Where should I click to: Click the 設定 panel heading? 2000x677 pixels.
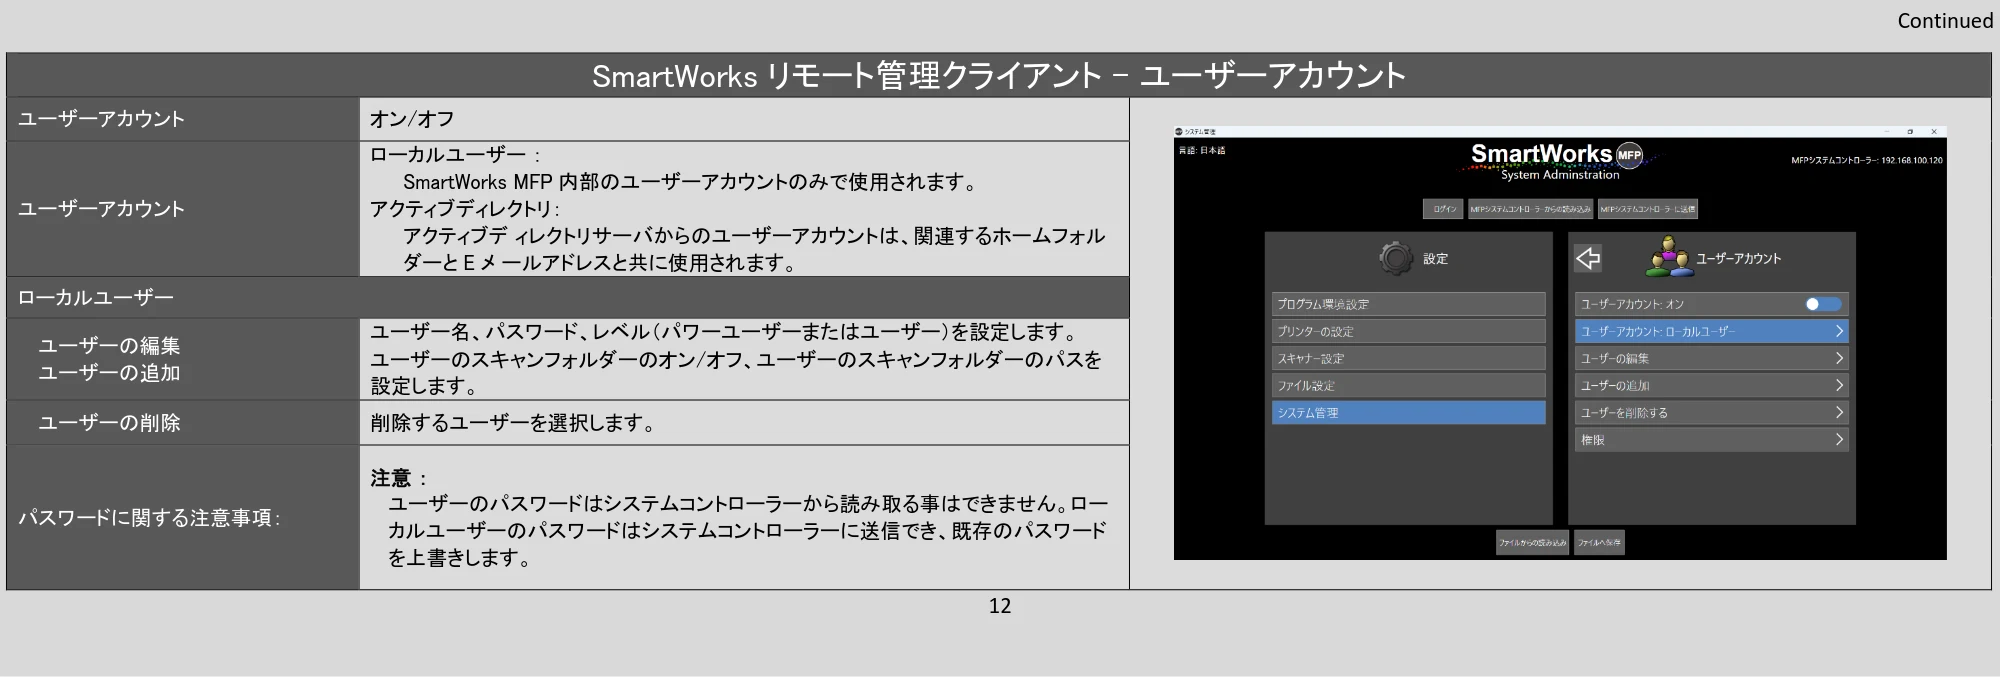(1435, 259)
